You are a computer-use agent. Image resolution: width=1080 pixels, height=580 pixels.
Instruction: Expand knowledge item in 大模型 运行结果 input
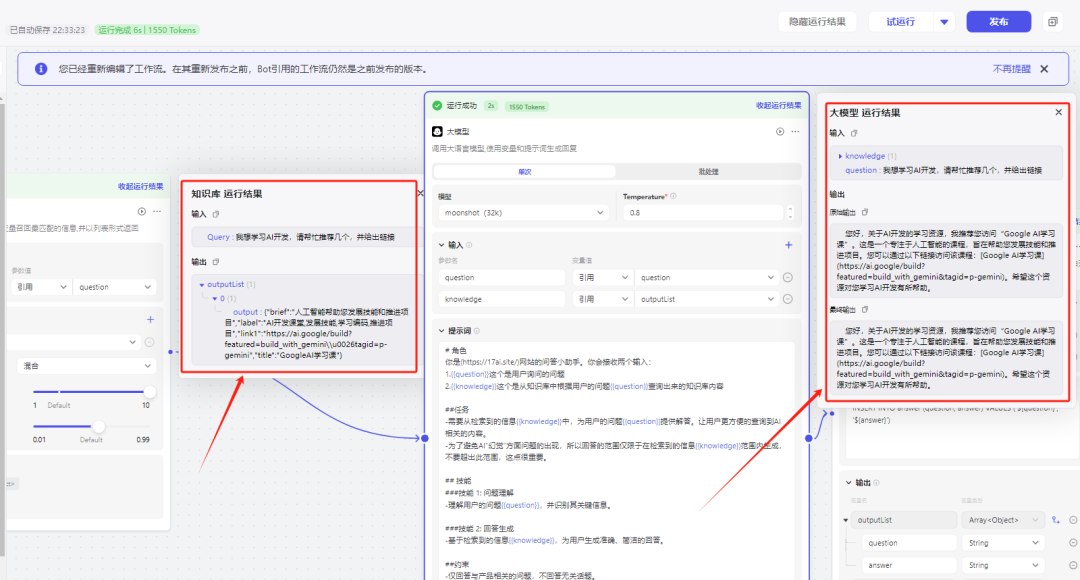tap(840, 156)
